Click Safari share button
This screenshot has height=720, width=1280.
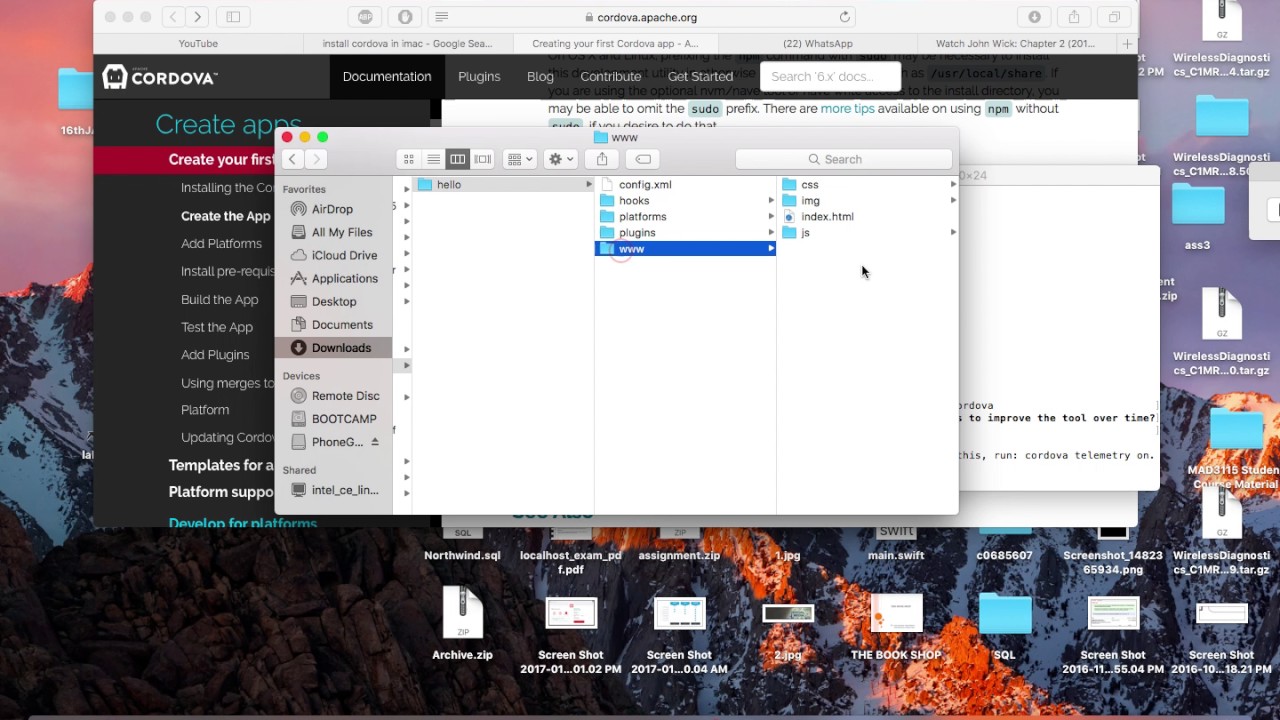(1074, 17)
